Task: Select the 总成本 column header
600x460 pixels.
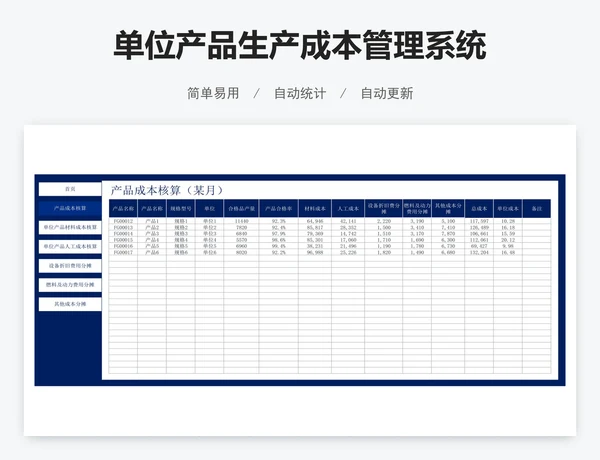Action: pyautogui.click(x=479, y=209)
